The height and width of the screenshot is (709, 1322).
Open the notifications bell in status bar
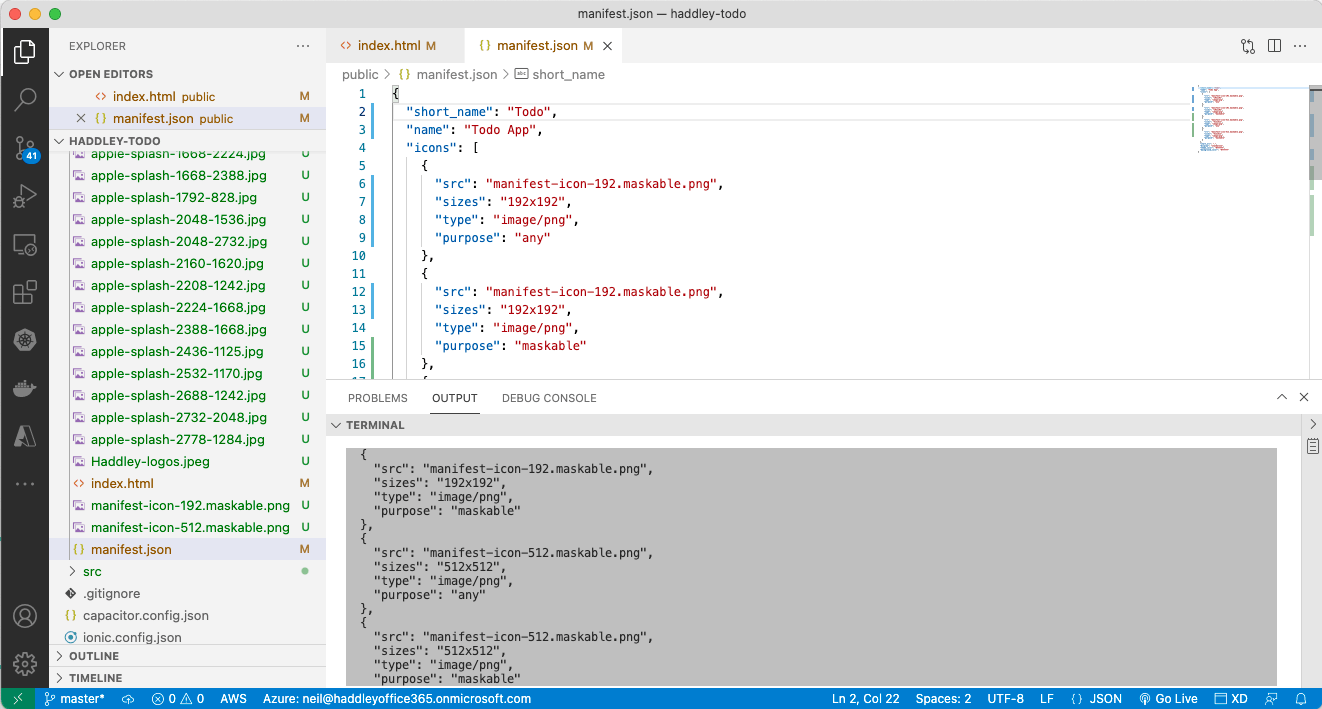coord(1302,699)
